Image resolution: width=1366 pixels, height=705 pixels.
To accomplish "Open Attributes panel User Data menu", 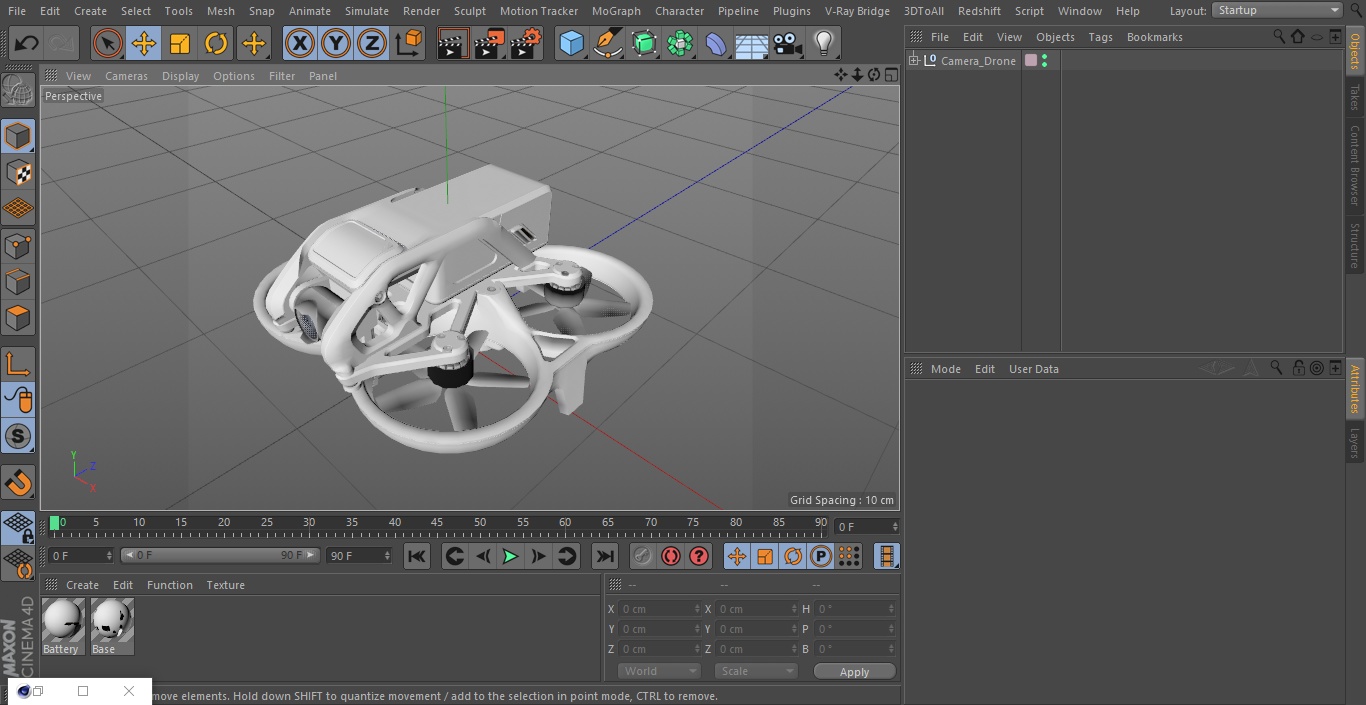I will (1033, 369).
